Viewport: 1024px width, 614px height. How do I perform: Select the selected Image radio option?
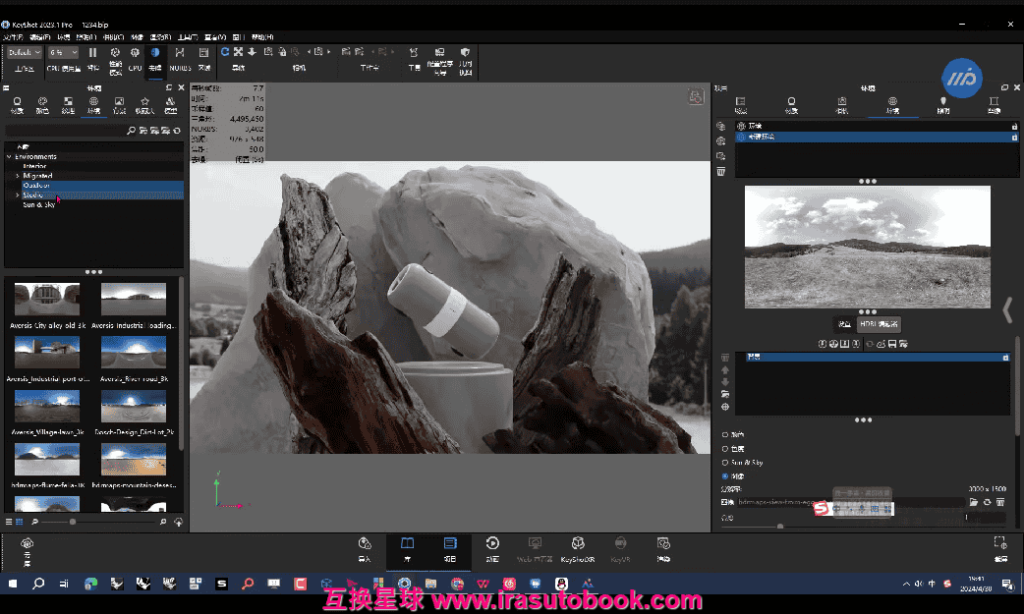tap(725, 476)
